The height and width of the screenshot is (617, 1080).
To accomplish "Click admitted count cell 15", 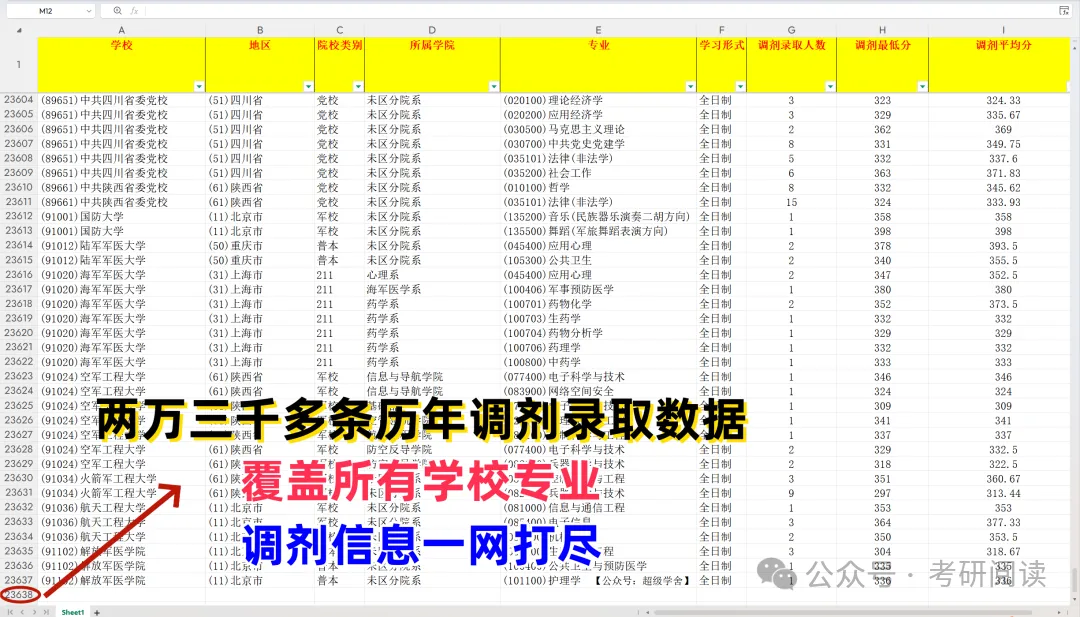I will click(x=791, y=202).
